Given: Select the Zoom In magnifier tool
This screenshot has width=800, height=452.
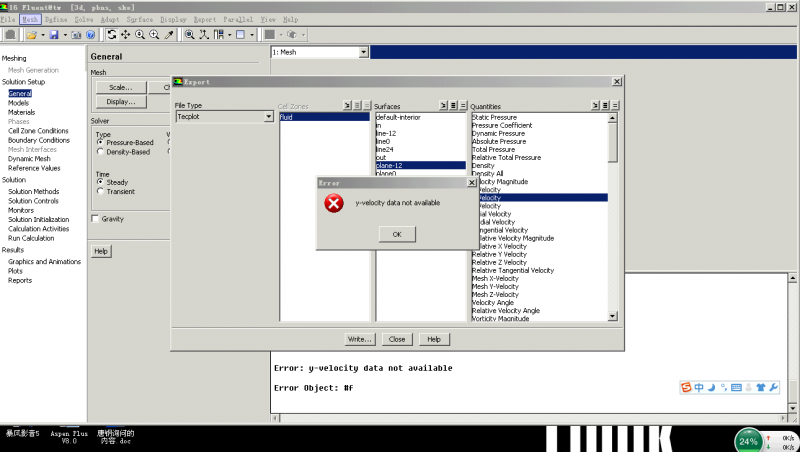Looking at the screenshot, I should [x=140, y=35].
